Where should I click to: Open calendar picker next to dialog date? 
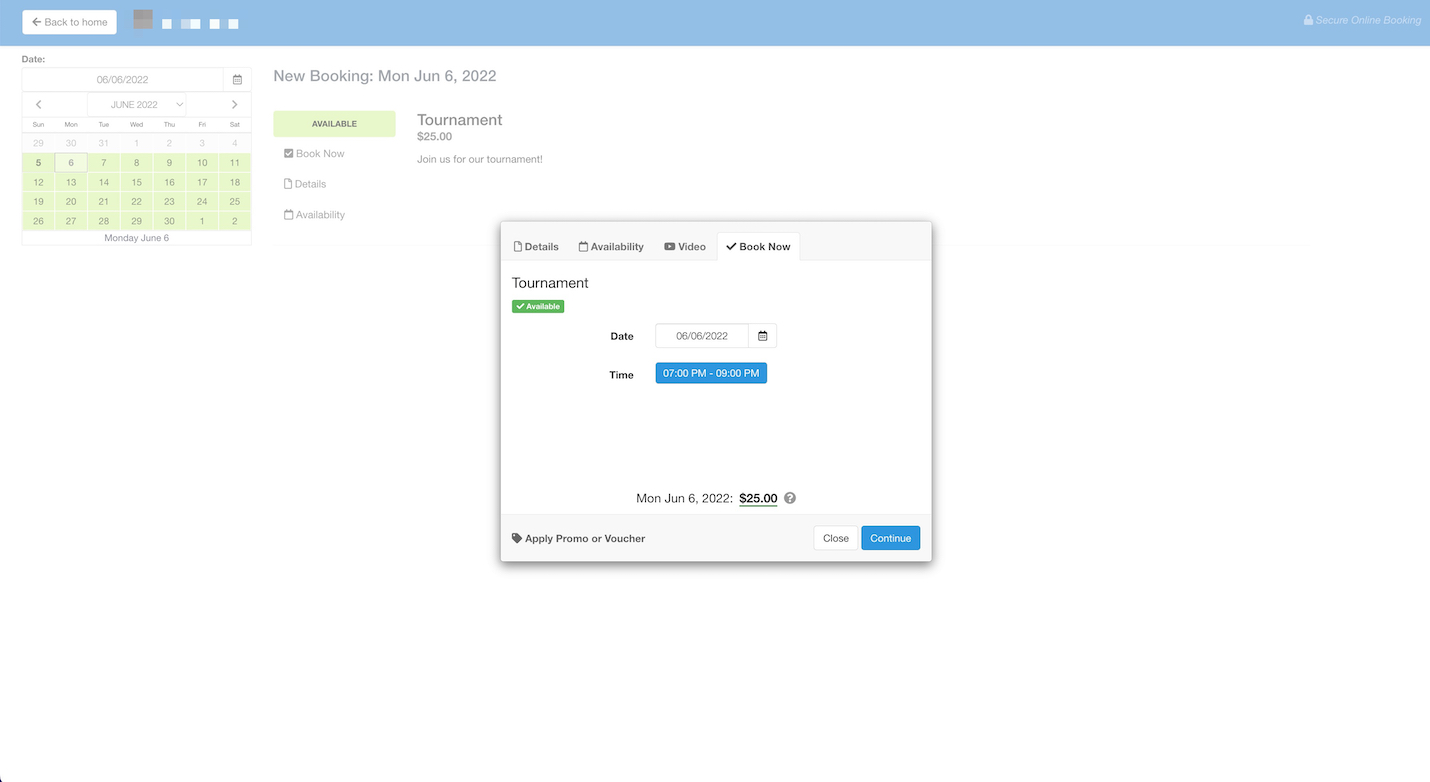pos(763,336)
